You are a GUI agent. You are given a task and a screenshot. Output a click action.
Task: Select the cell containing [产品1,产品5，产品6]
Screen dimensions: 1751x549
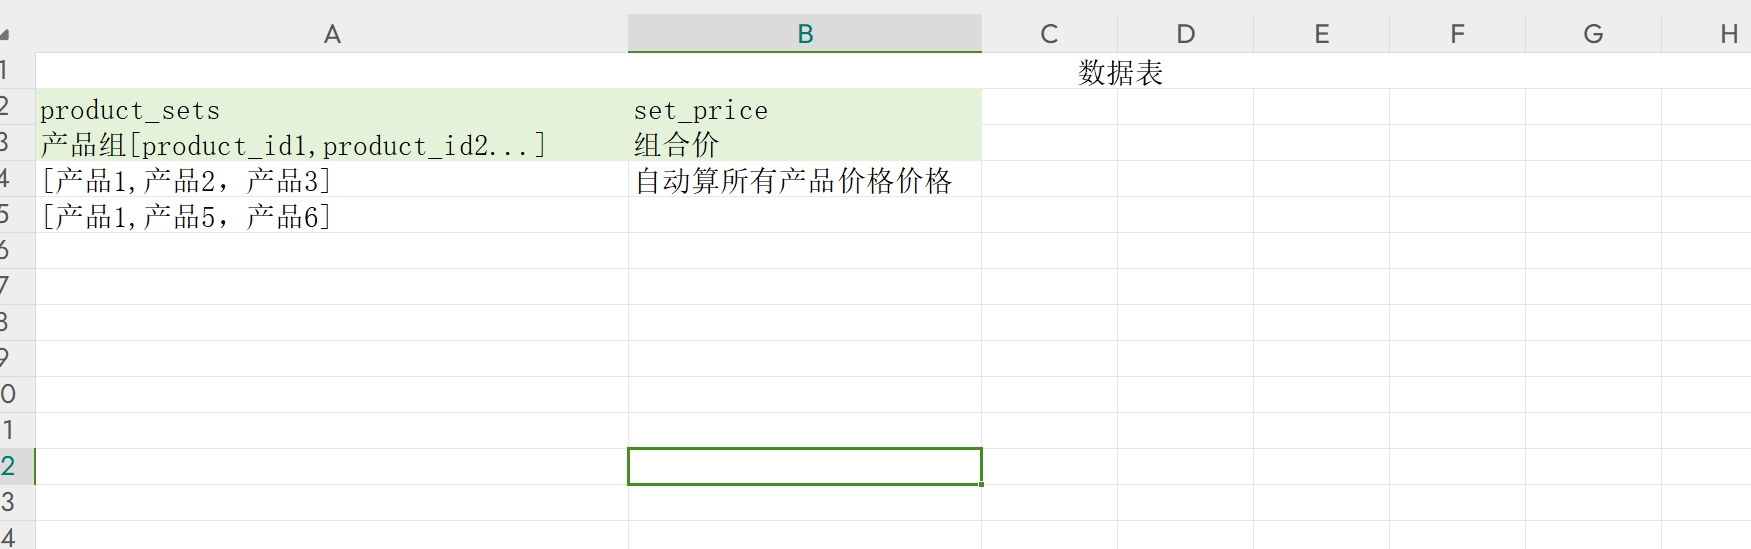(x=186, y=217)
